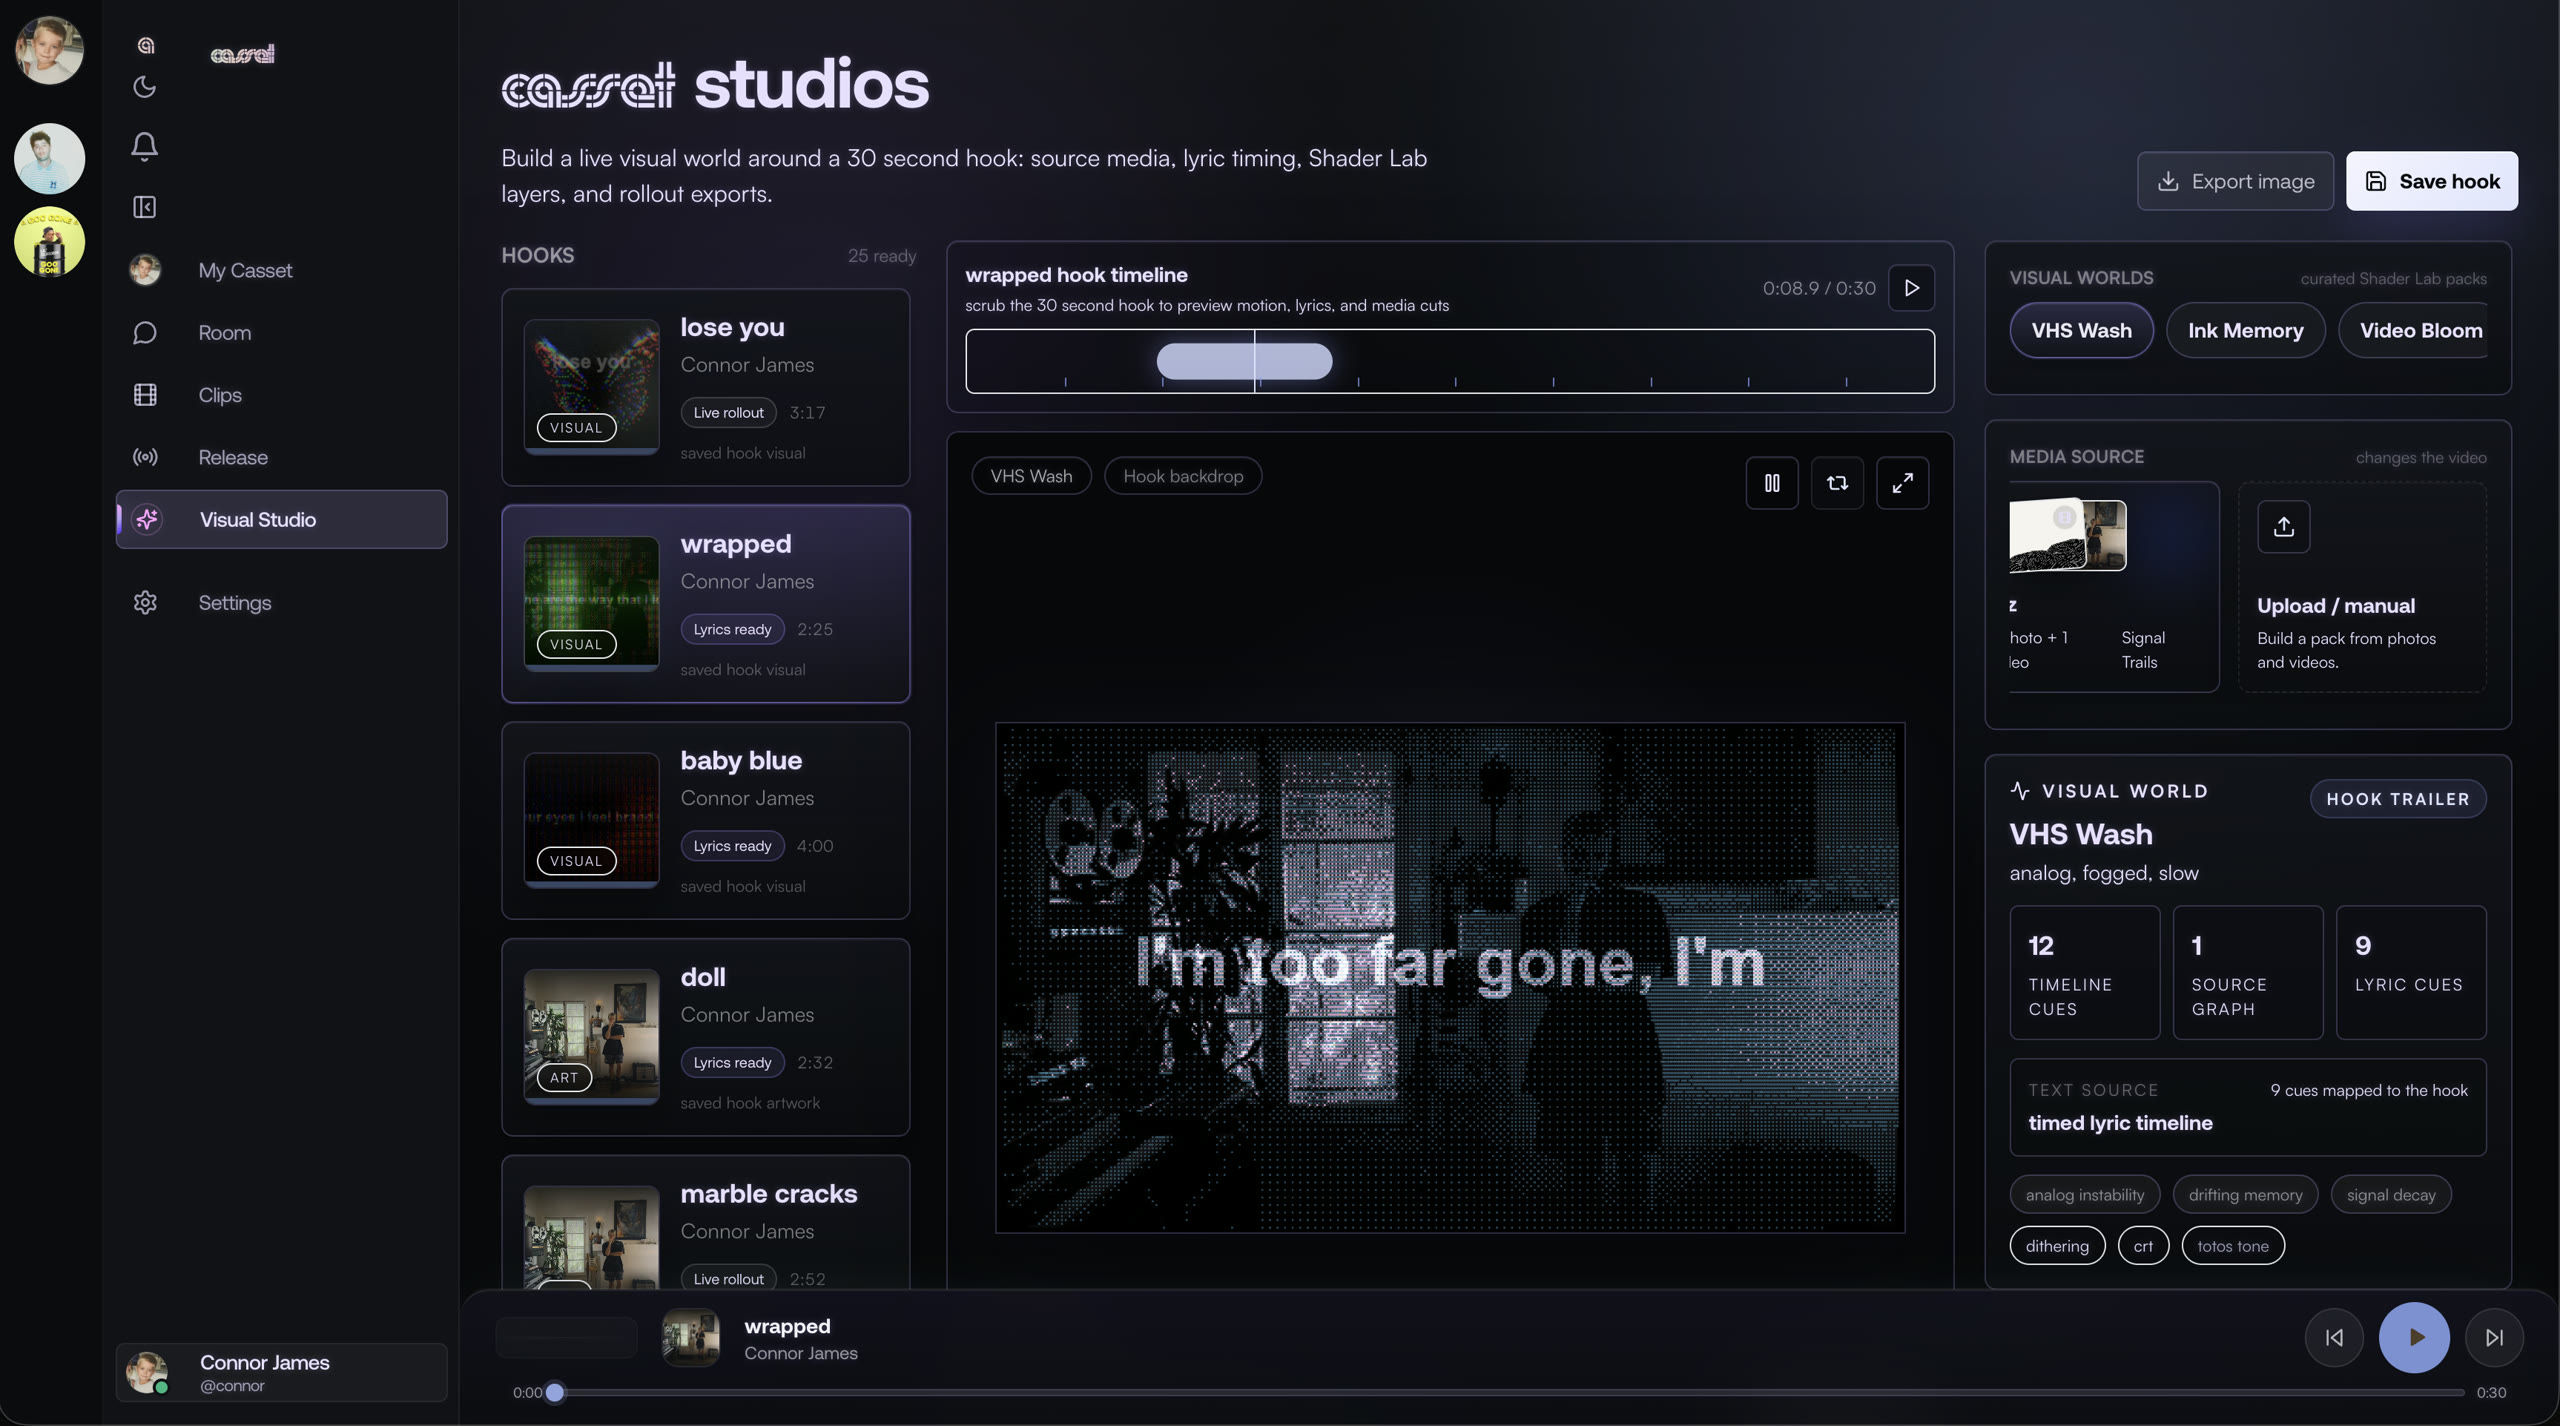
Task: Click analog instability tag
Action: click(2084, 1194)
